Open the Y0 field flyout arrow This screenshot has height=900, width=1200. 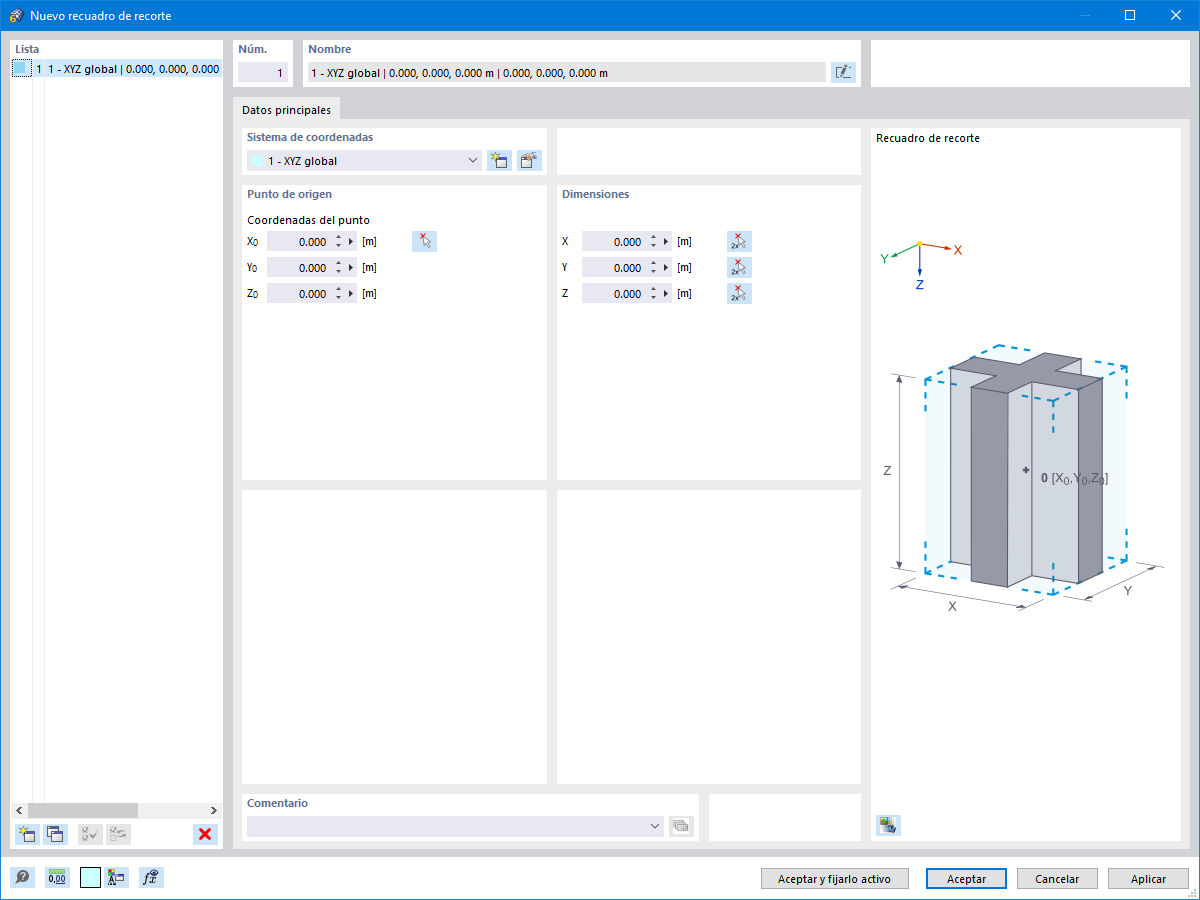click(x=351, y=267)
